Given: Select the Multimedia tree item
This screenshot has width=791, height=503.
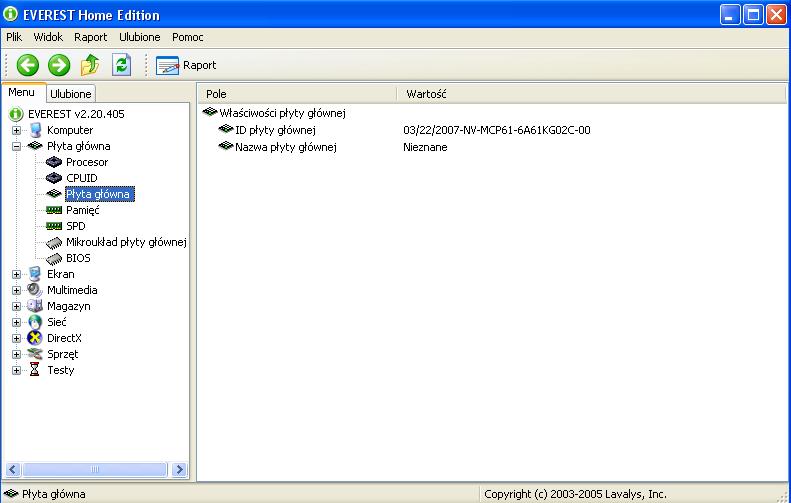Looking at the screenshot, I should pyautogui.click(x=72, y=290).
